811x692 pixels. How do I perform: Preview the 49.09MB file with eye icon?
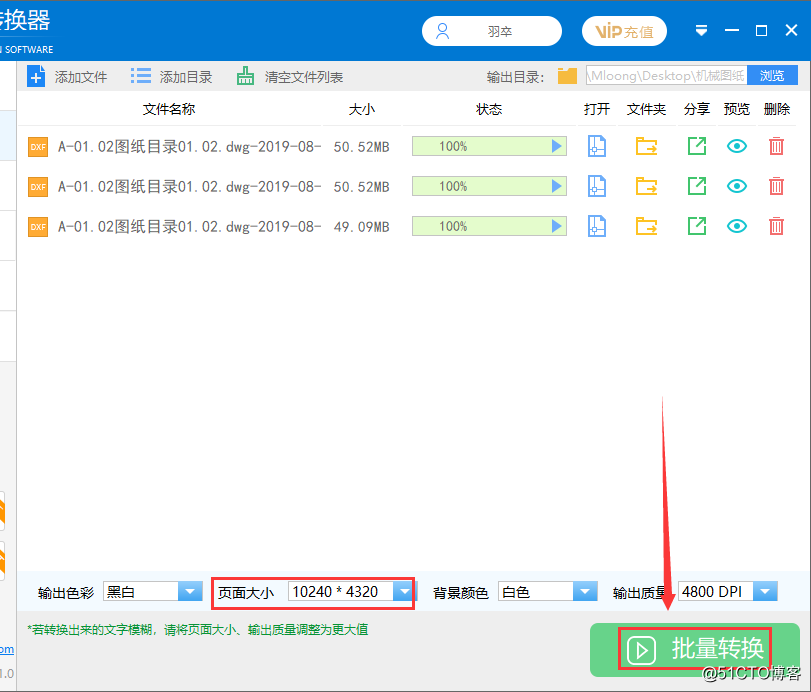[737, 226]
